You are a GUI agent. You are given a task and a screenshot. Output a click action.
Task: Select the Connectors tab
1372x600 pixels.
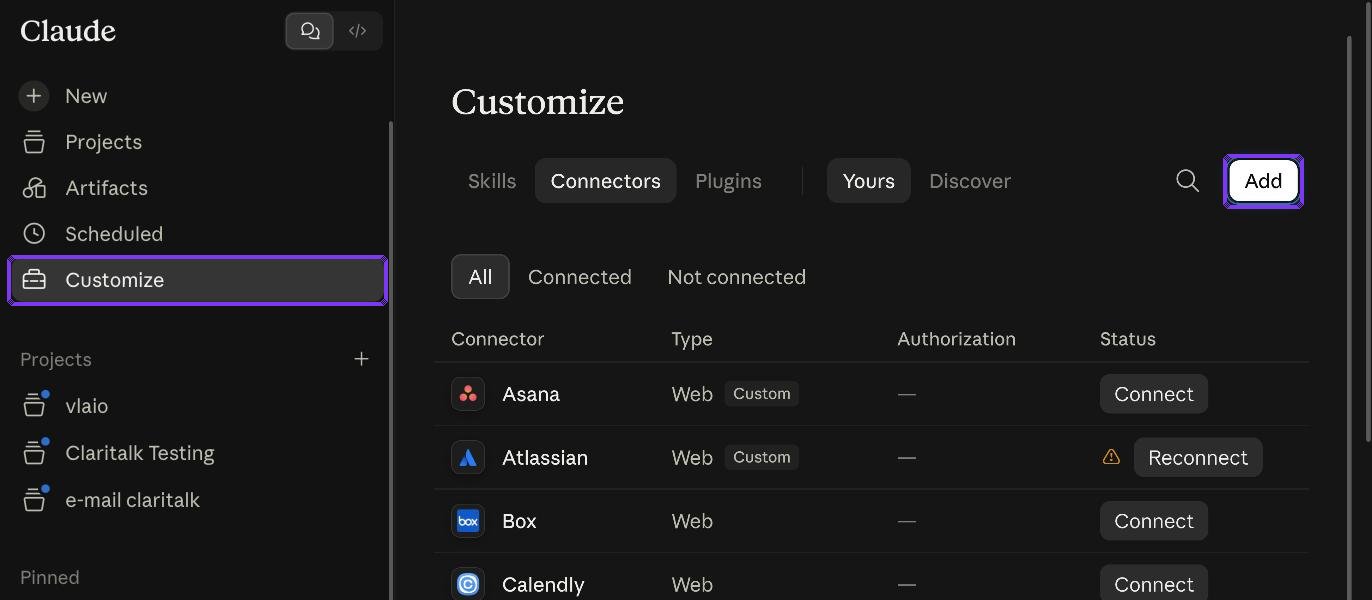point(605,181)
